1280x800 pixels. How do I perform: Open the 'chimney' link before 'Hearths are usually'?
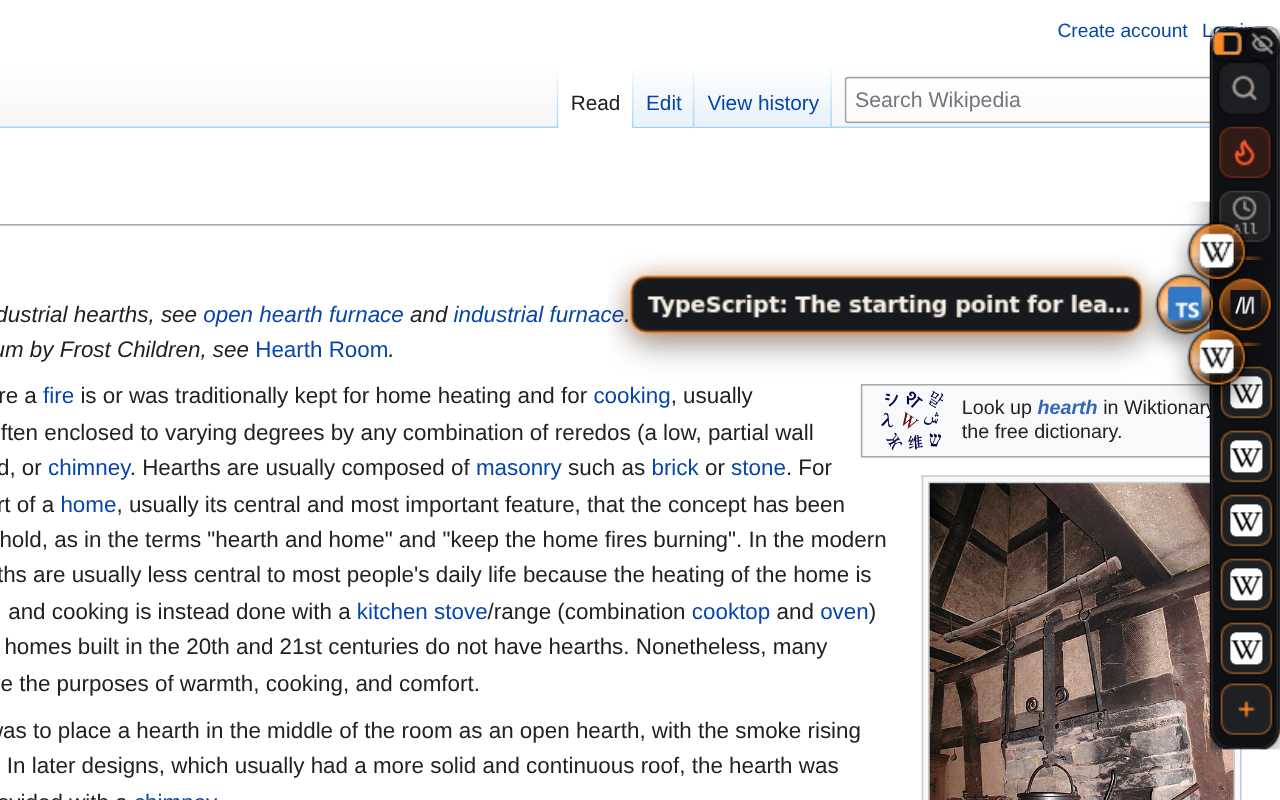pyautogui.click(x=89, y=467)
